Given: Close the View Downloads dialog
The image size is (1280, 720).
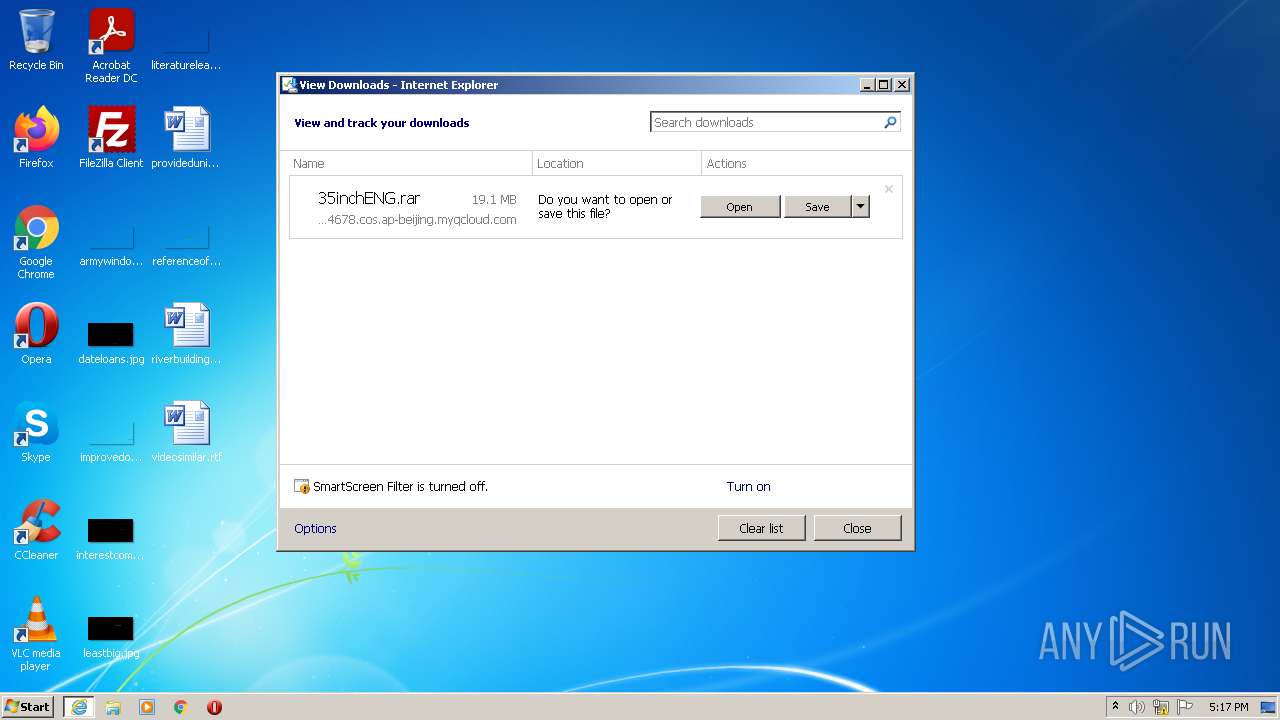Looking at the screenshot, I should point(857,528).
